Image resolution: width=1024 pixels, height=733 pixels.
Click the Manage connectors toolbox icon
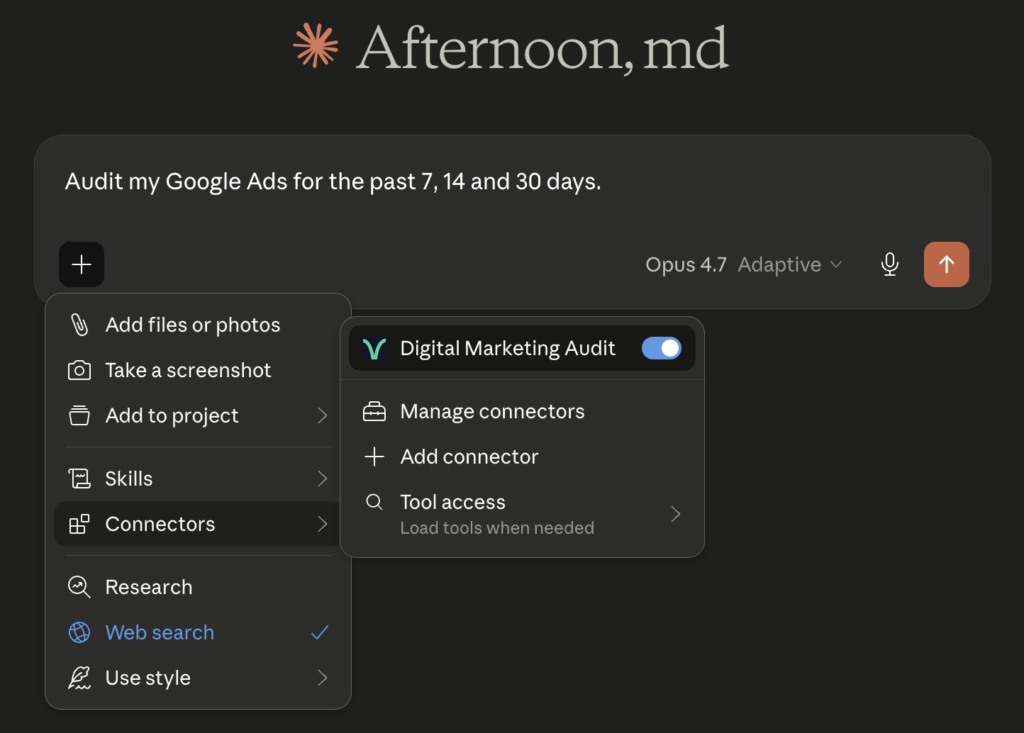[374, 412]
